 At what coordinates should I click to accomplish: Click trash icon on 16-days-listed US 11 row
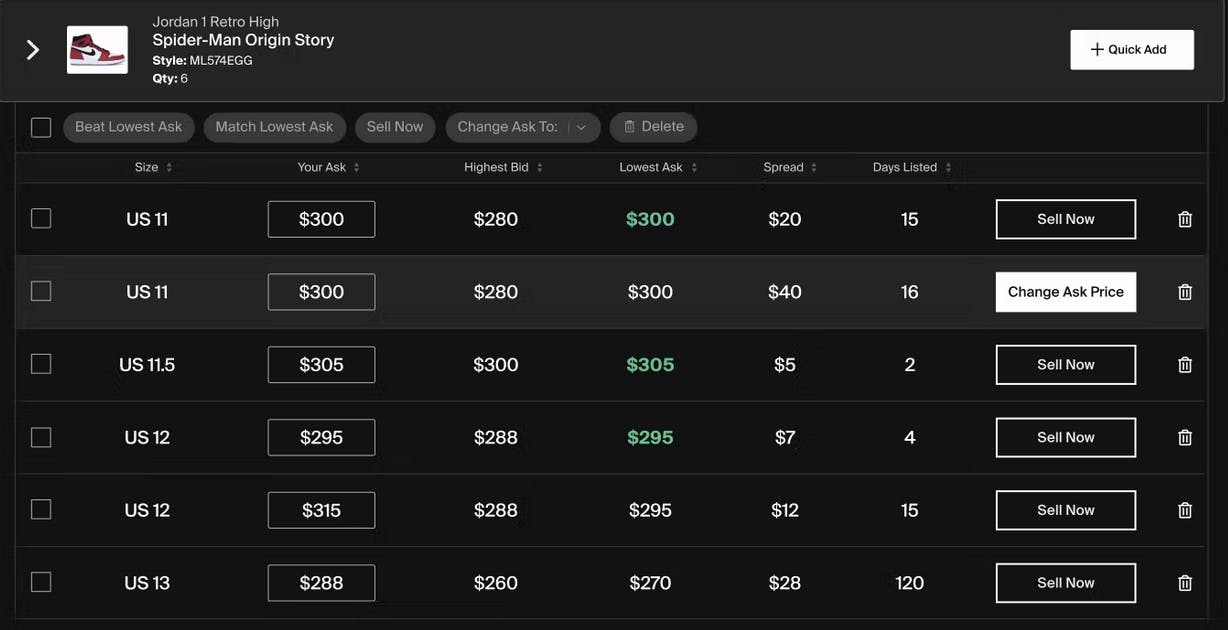[x=1185, y=292]
